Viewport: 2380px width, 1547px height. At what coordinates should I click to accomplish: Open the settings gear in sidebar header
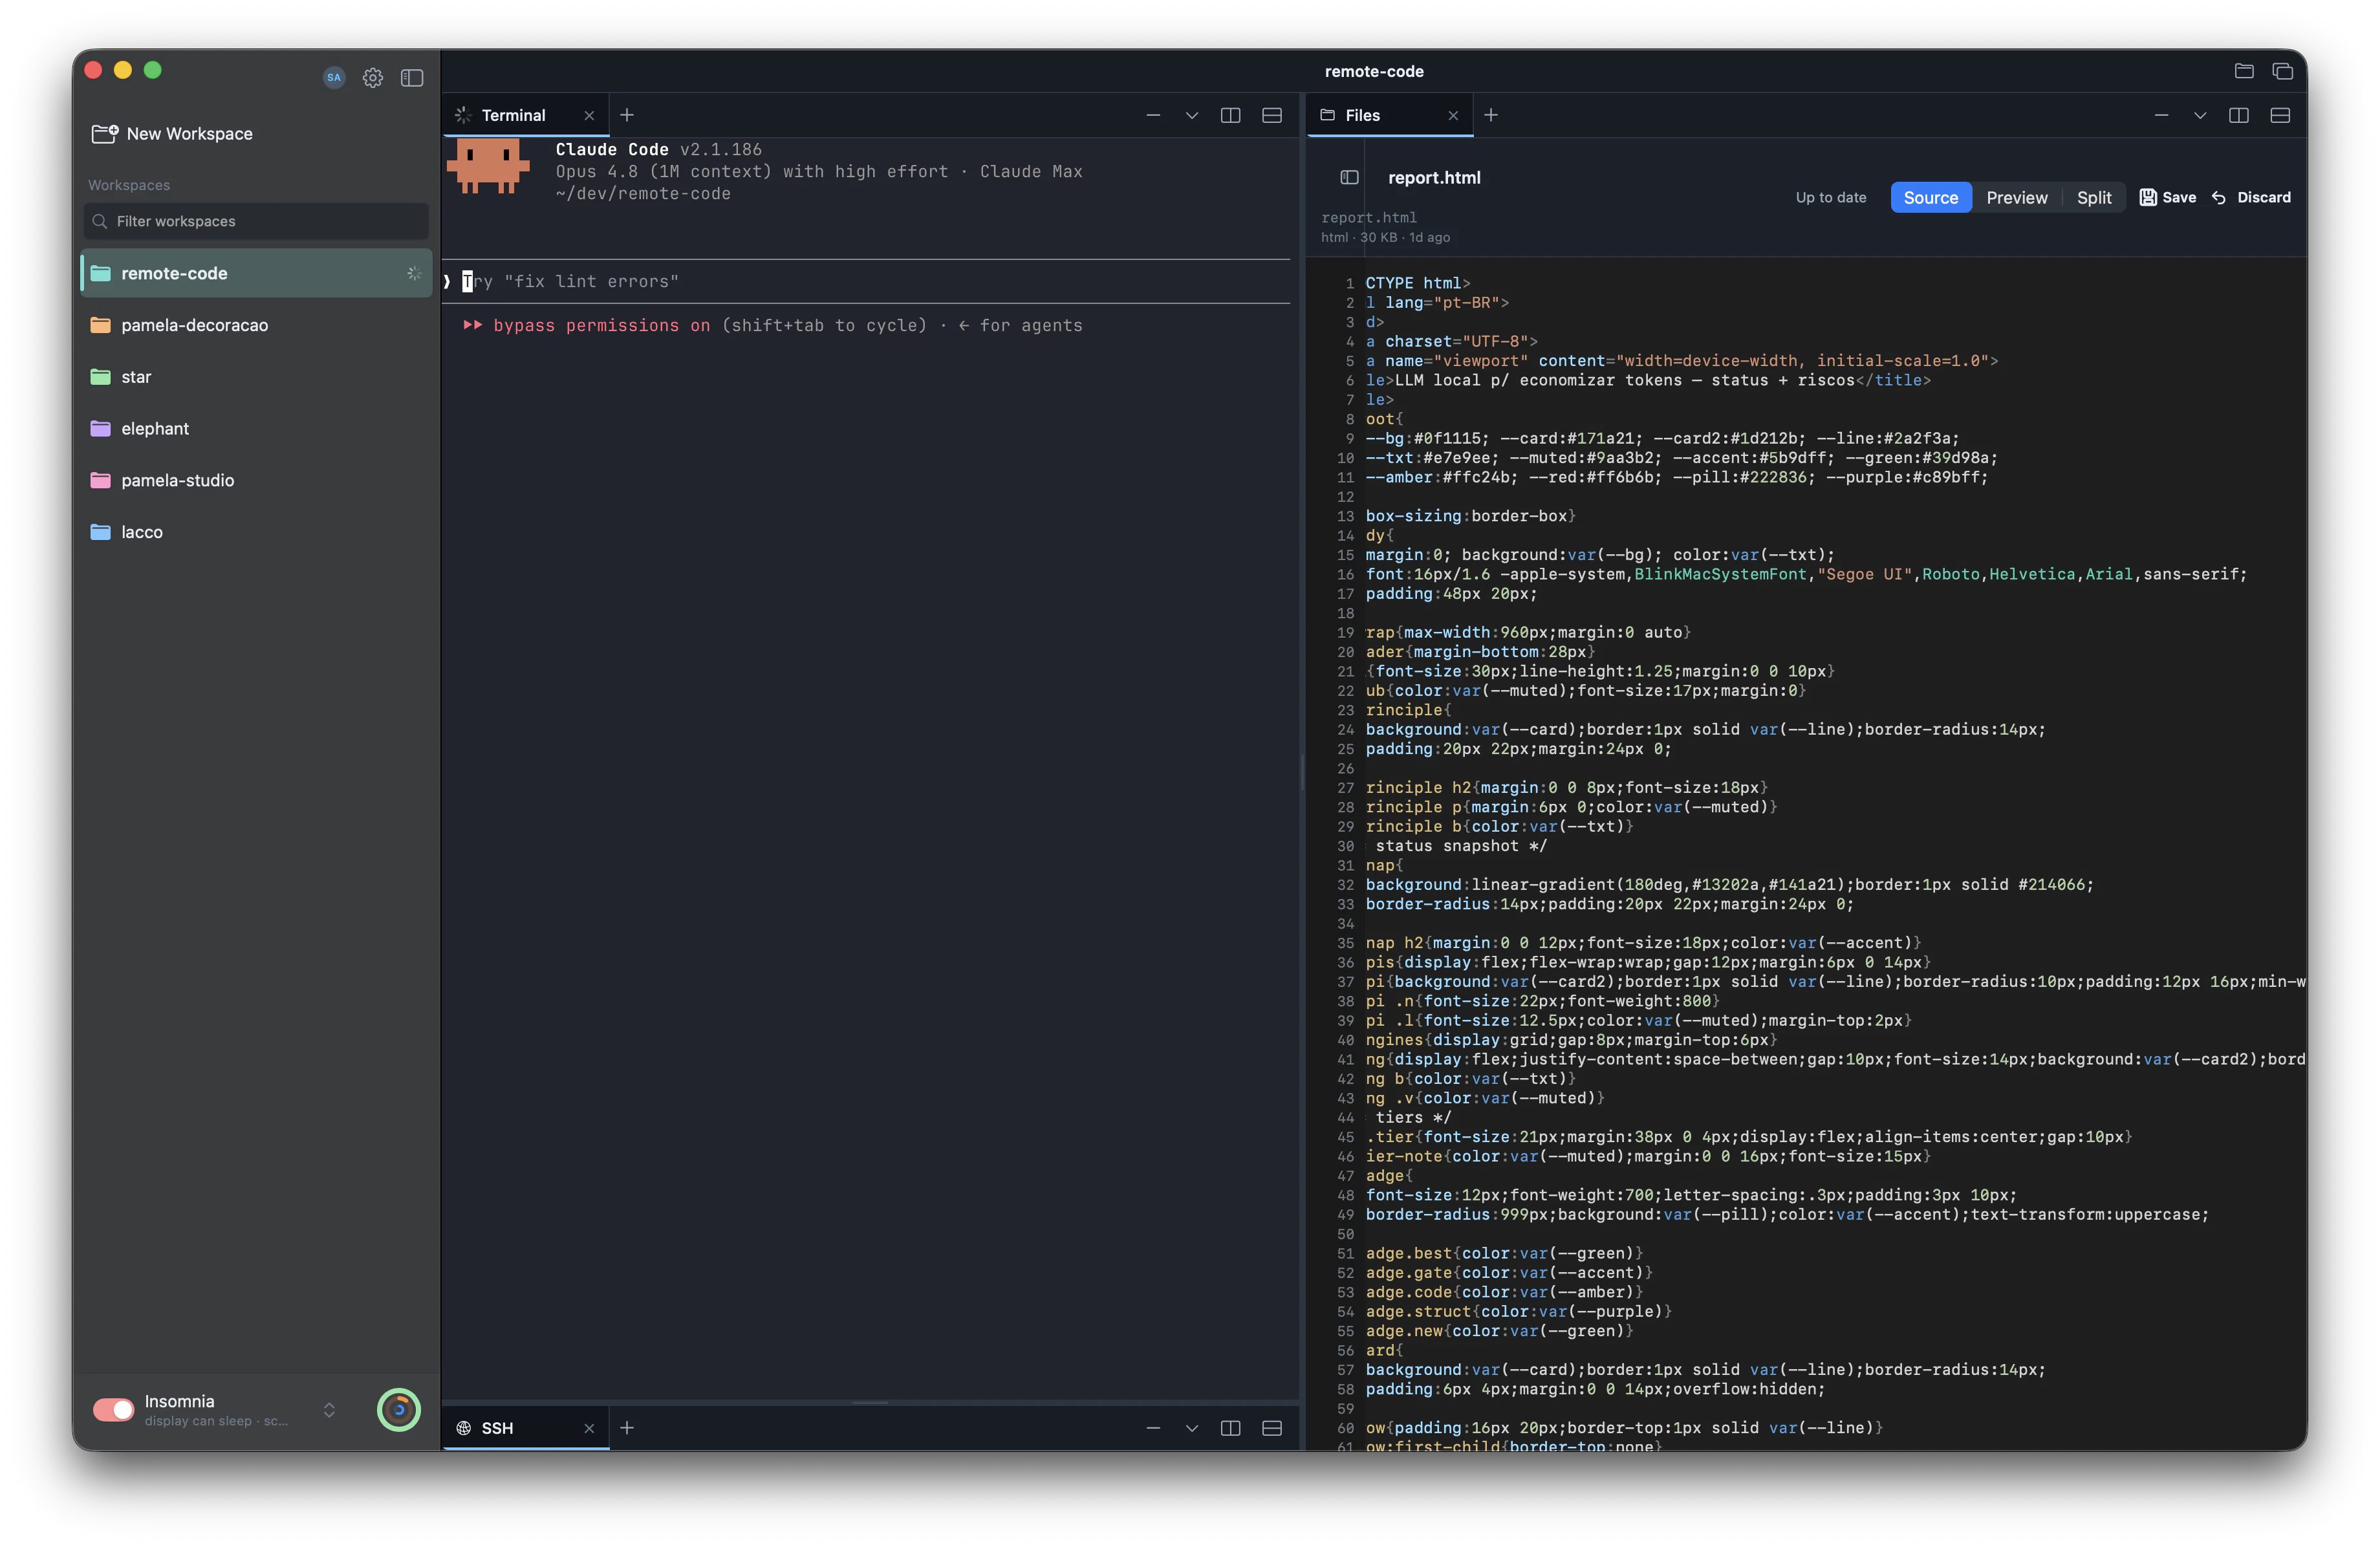pos(373,77)
